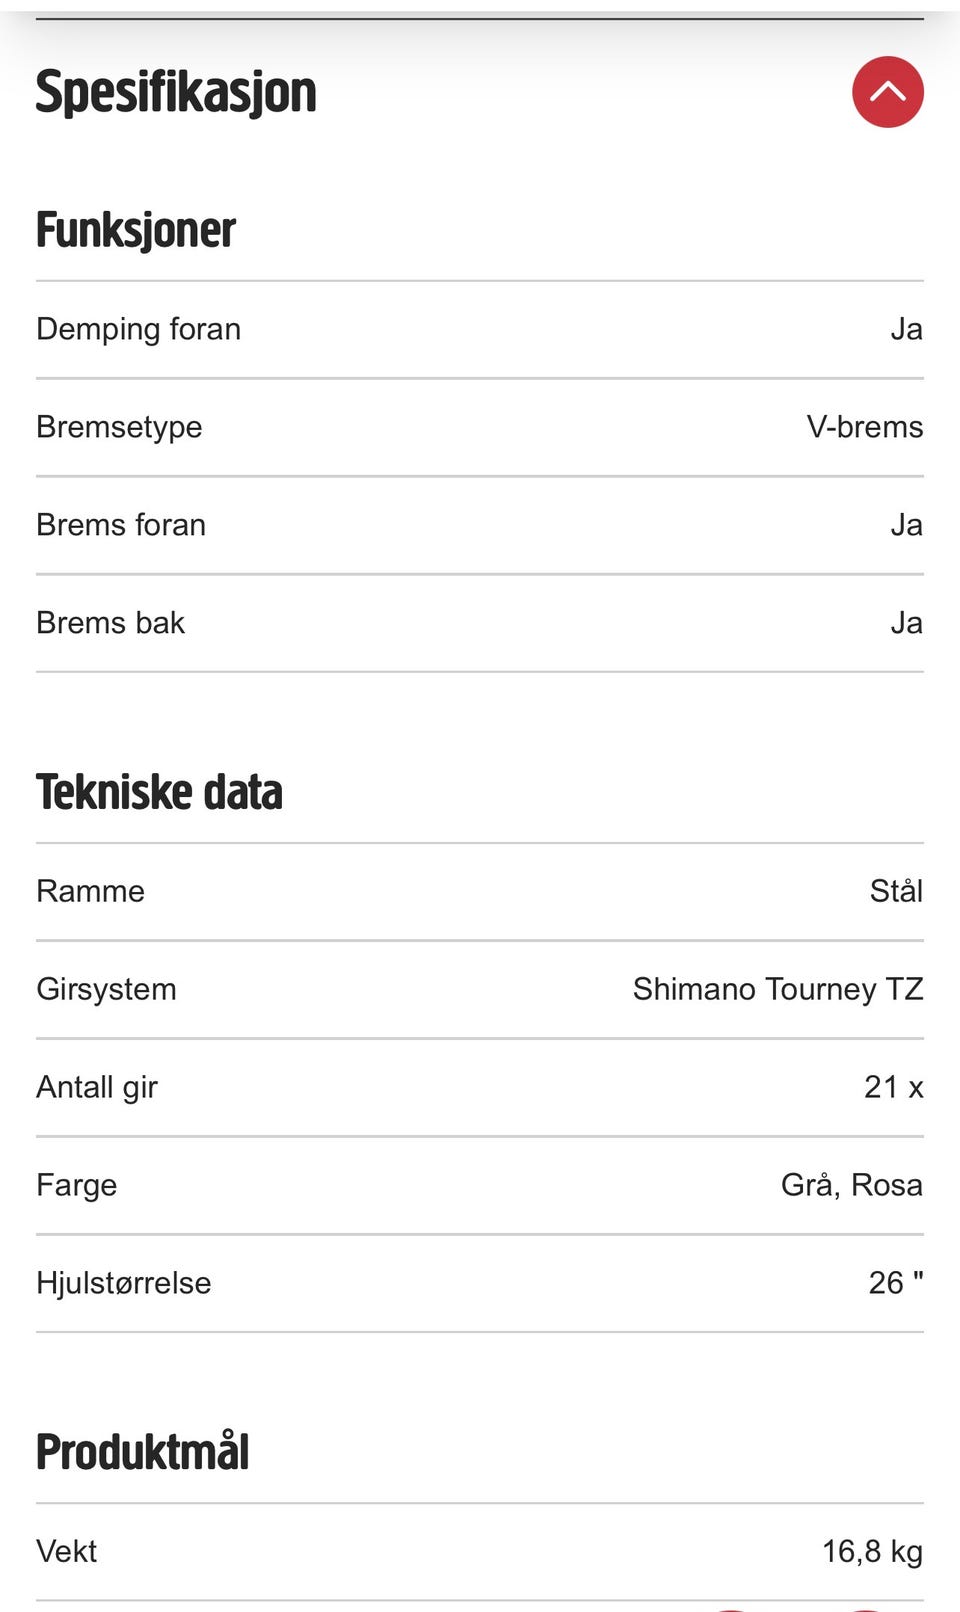Select the Tekniske data heading
Image resolution: width=960 pixels, height=1612 pixels.
[x=160, y=792]
